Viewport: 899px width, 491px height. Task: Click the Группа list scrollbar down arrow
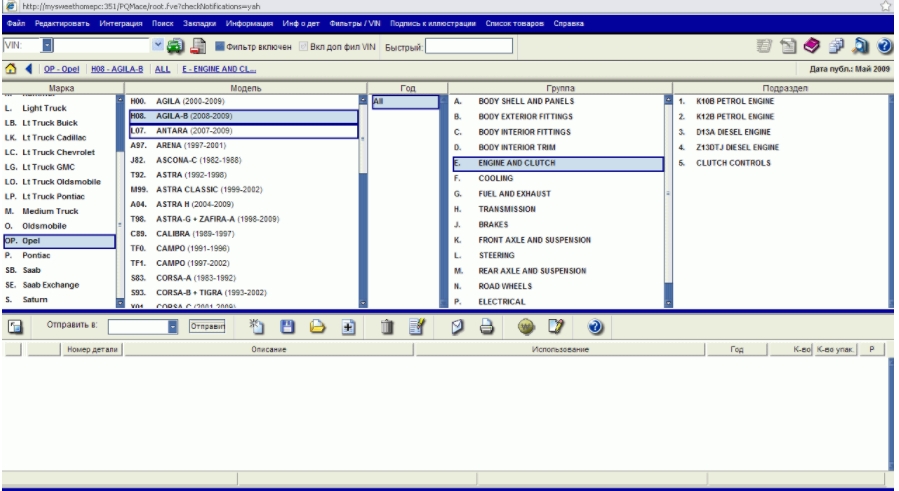coord(668,303)
